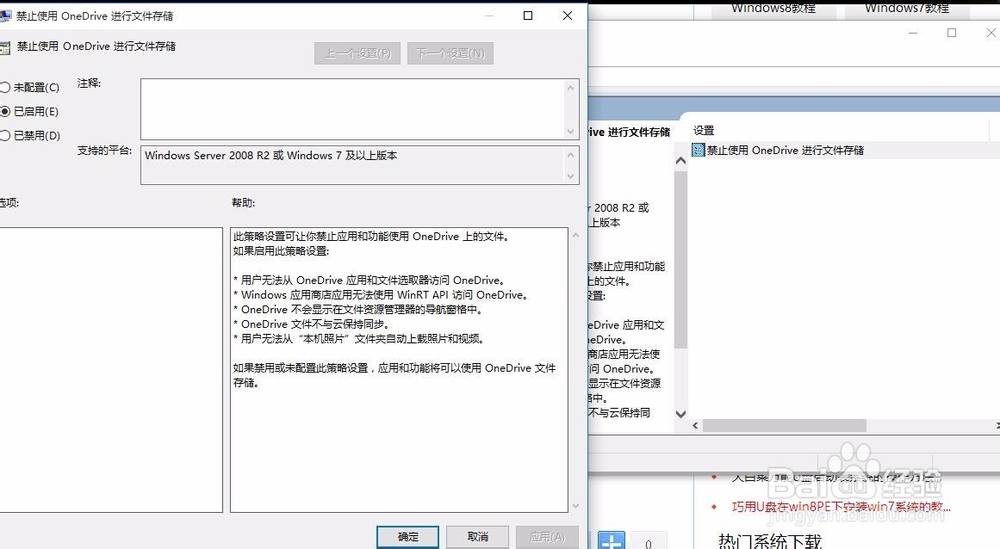Click the comment box scroll up arrow
The image size is (1000, 549).
571,88
